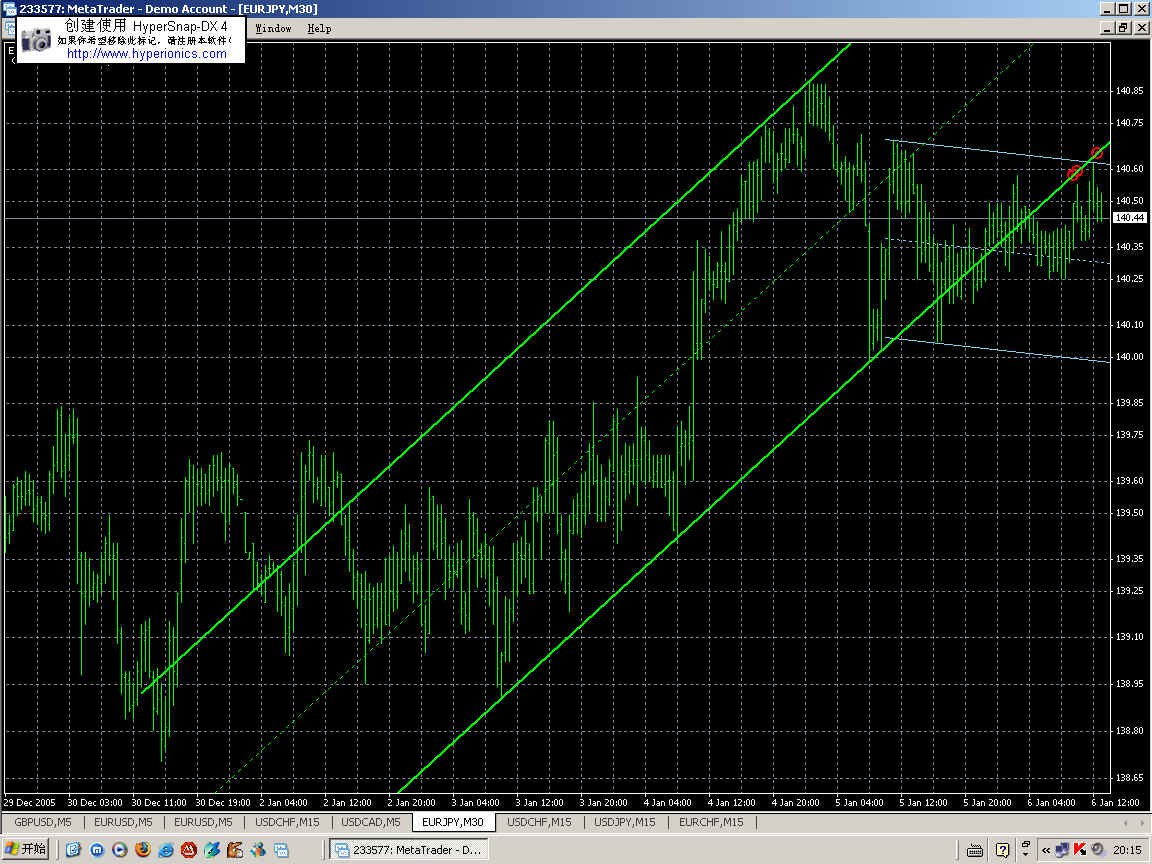
Task: Open the Window menu
Action: (273, 29)
